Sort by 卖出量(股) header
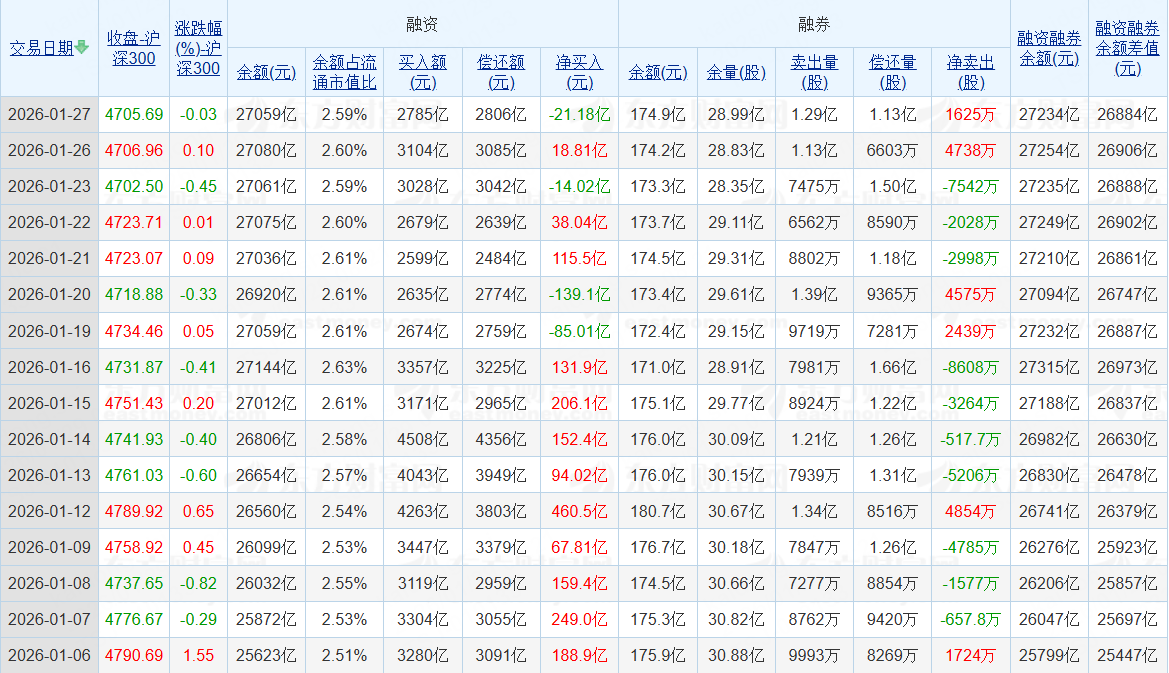This screenshot has height=673, width=1169. coord(814,72)
